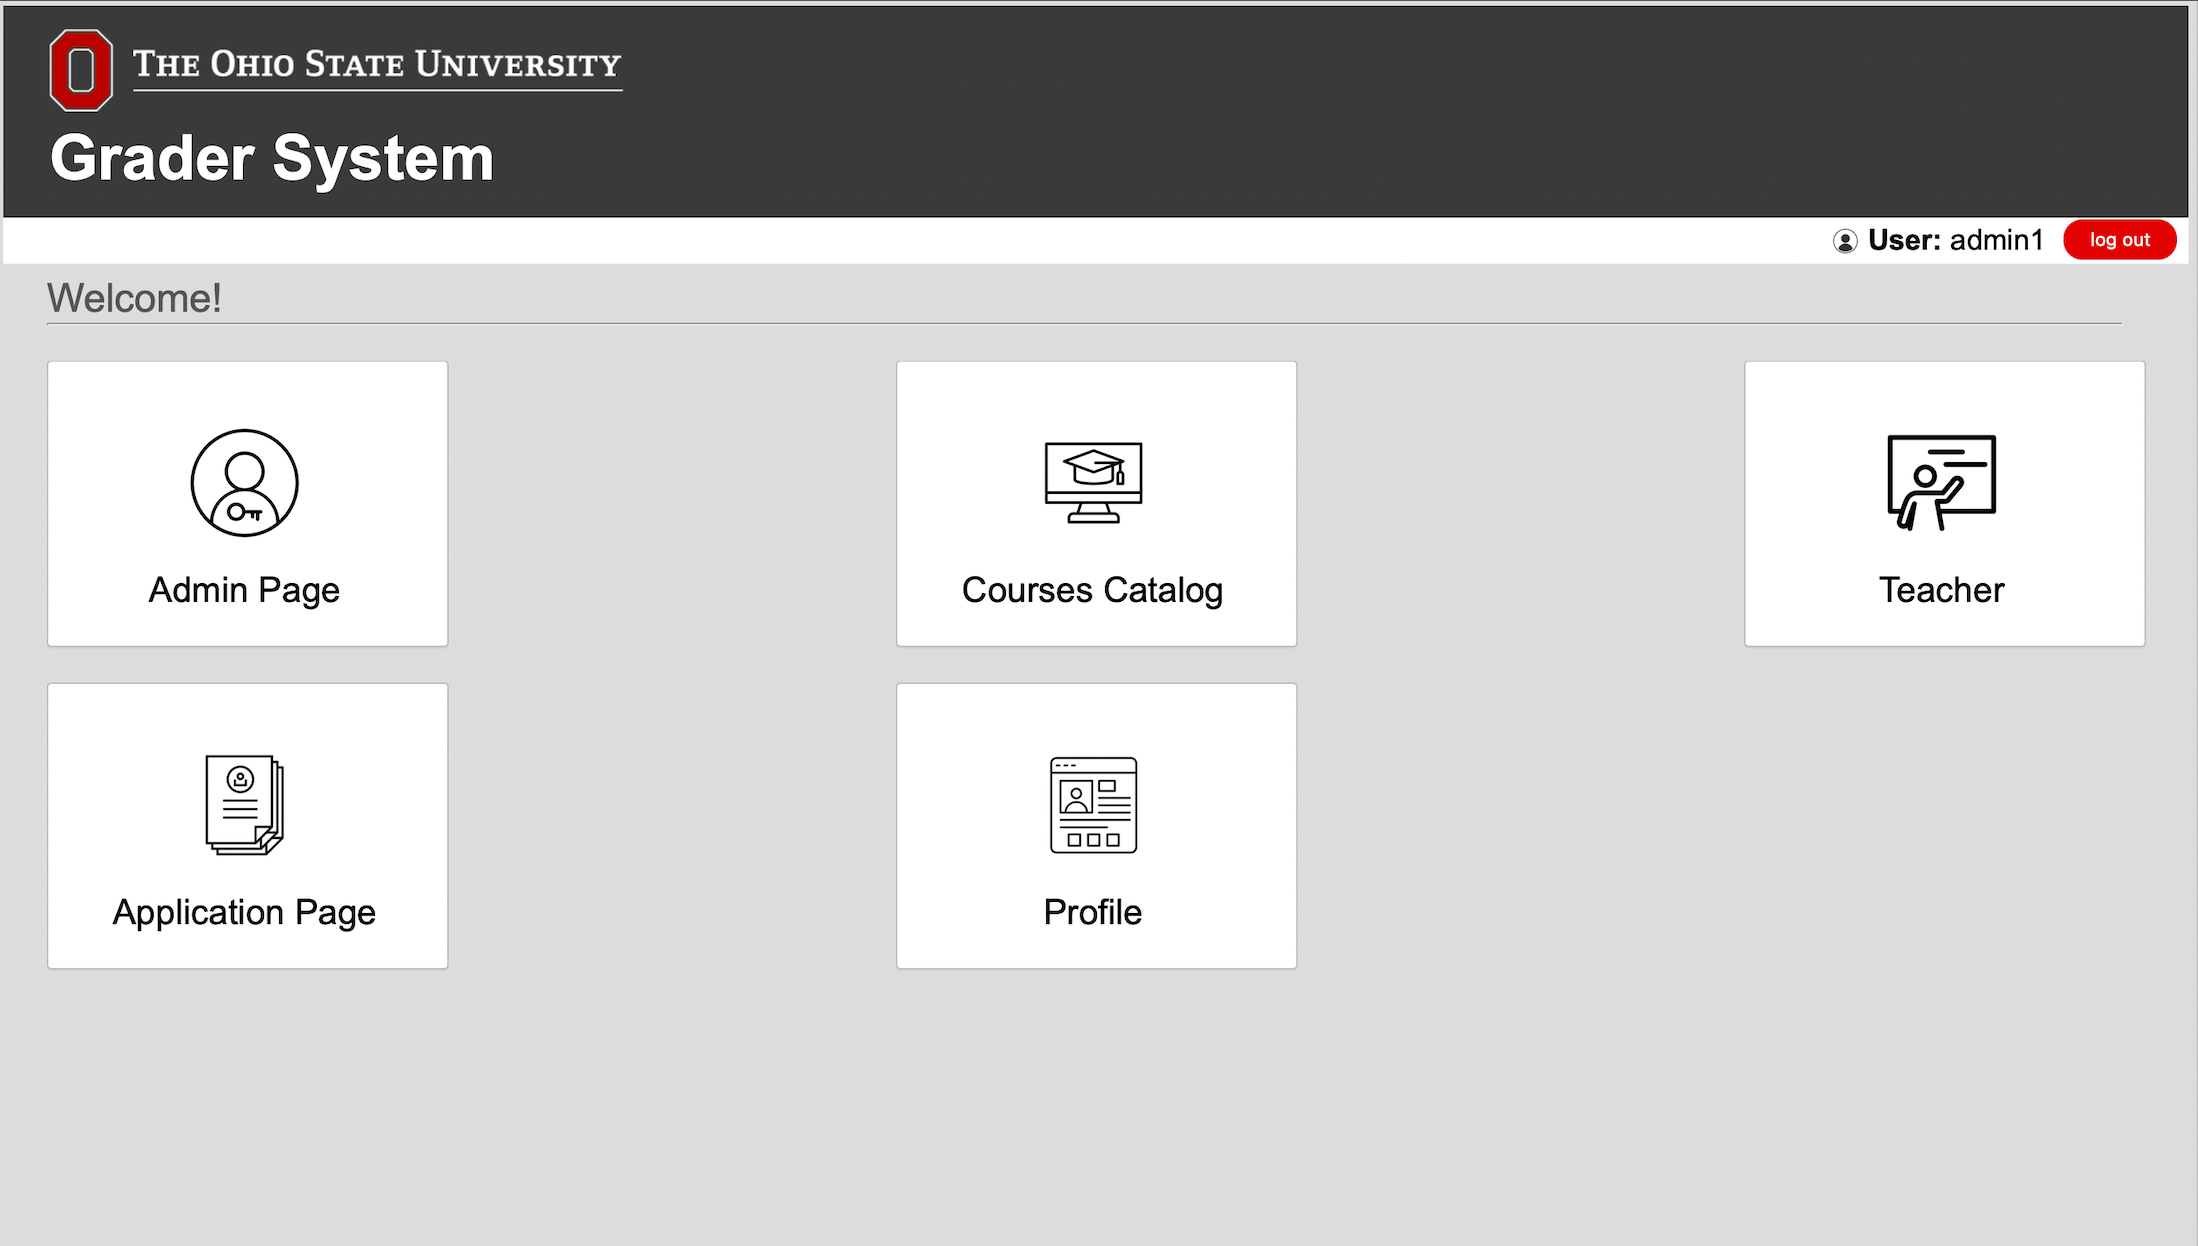Open the Profile layout icon

tap(1093, 805)
